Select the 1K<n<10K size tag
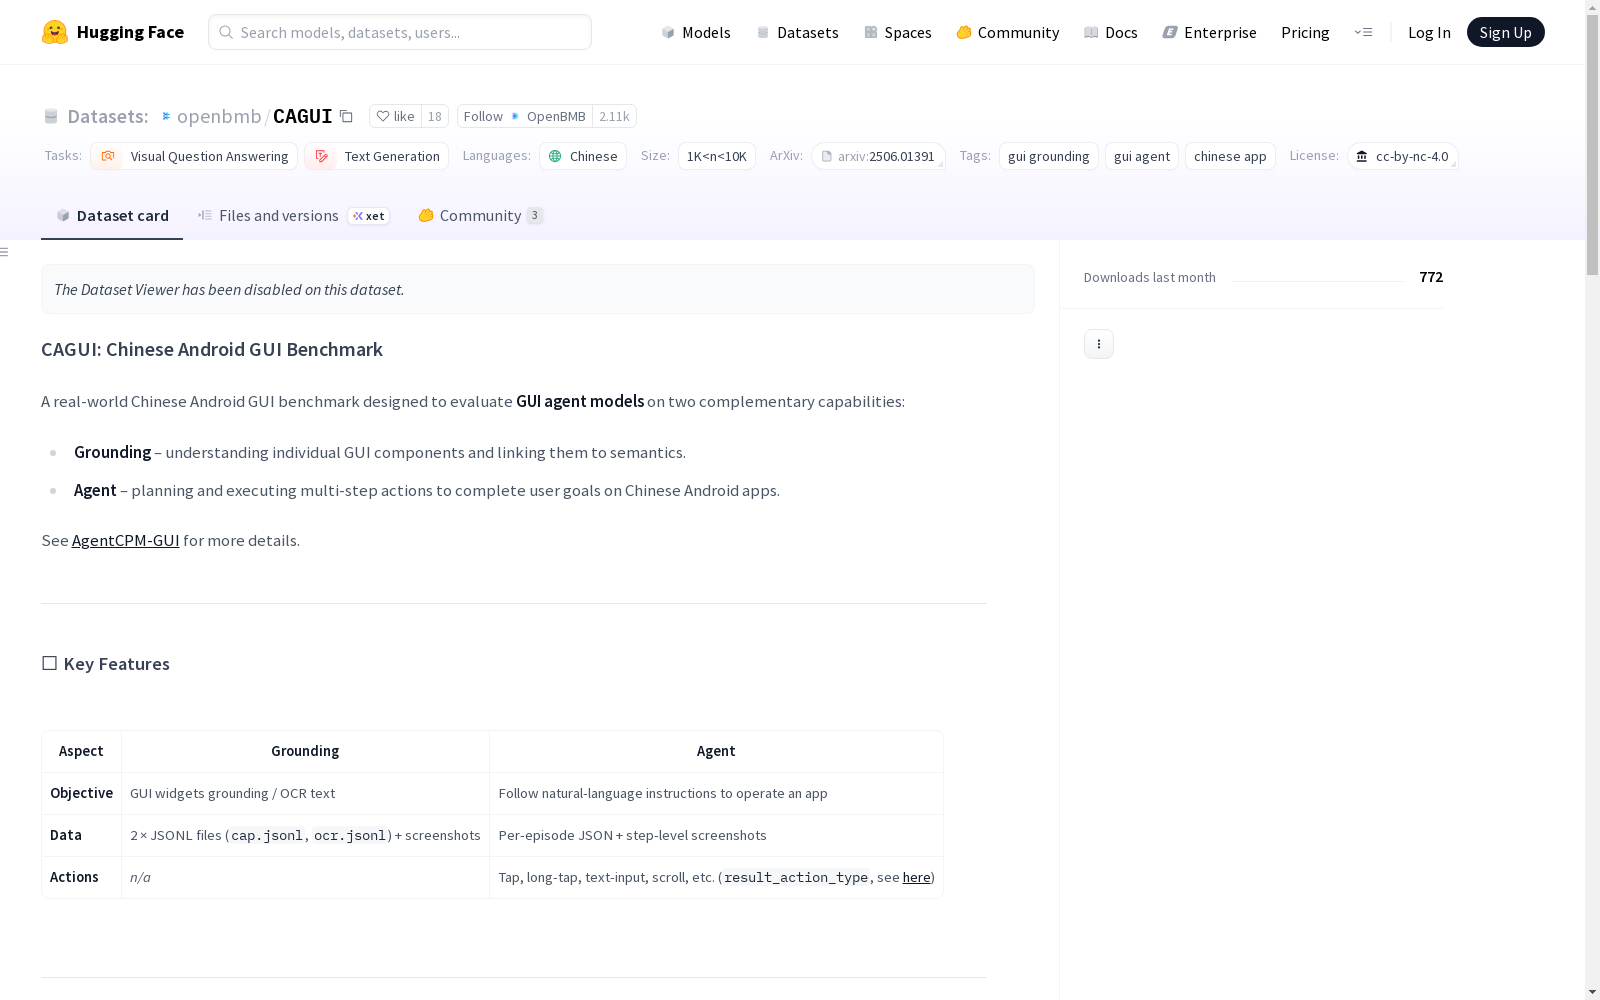The image size is (1600, 1000). tap(717, 156)
